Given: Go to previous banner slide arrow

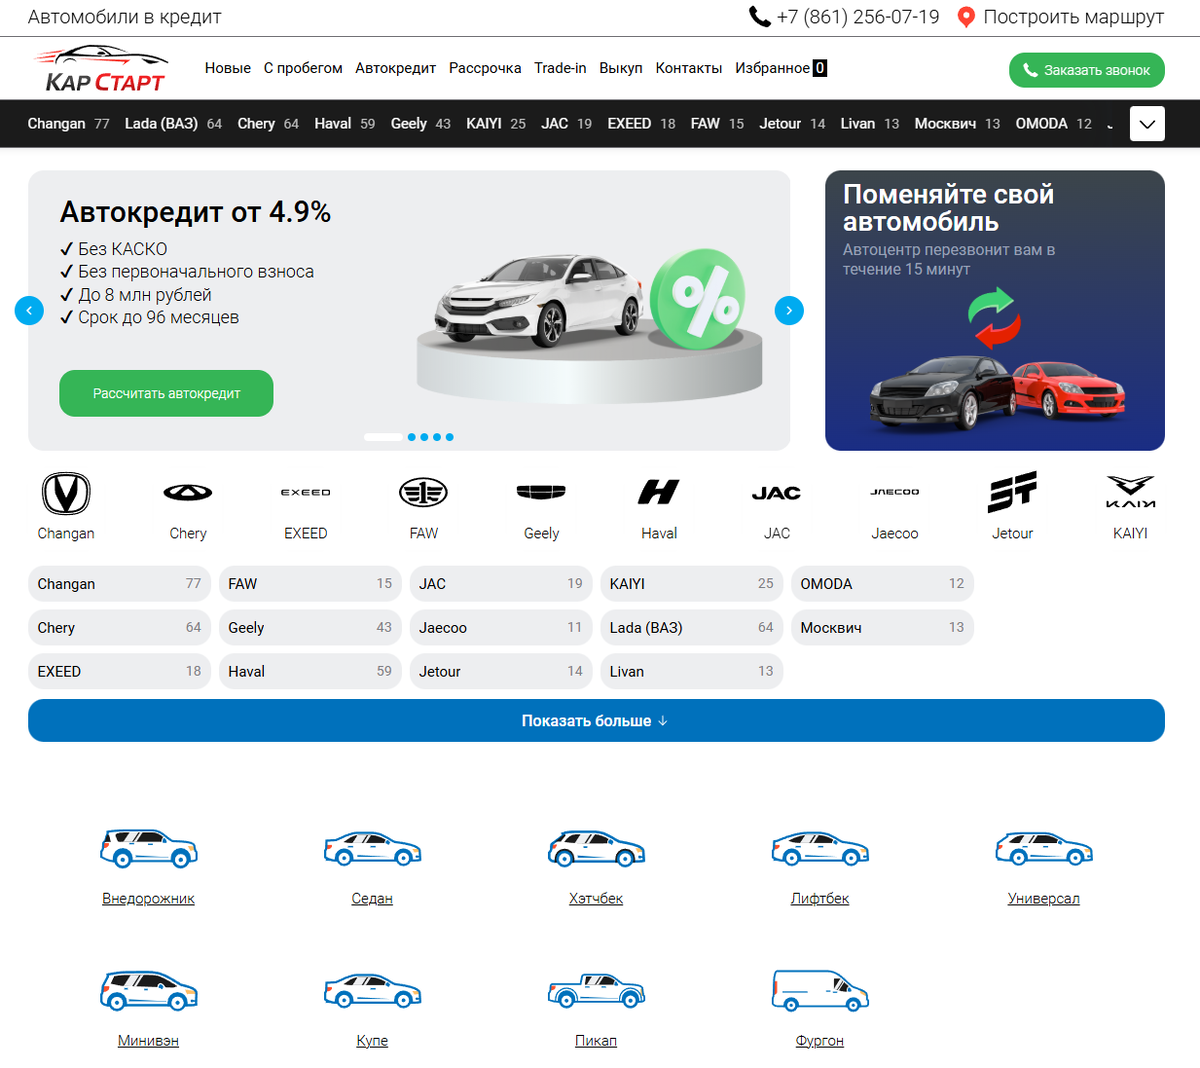Looking at the screenshot, I should coord(29,311).
